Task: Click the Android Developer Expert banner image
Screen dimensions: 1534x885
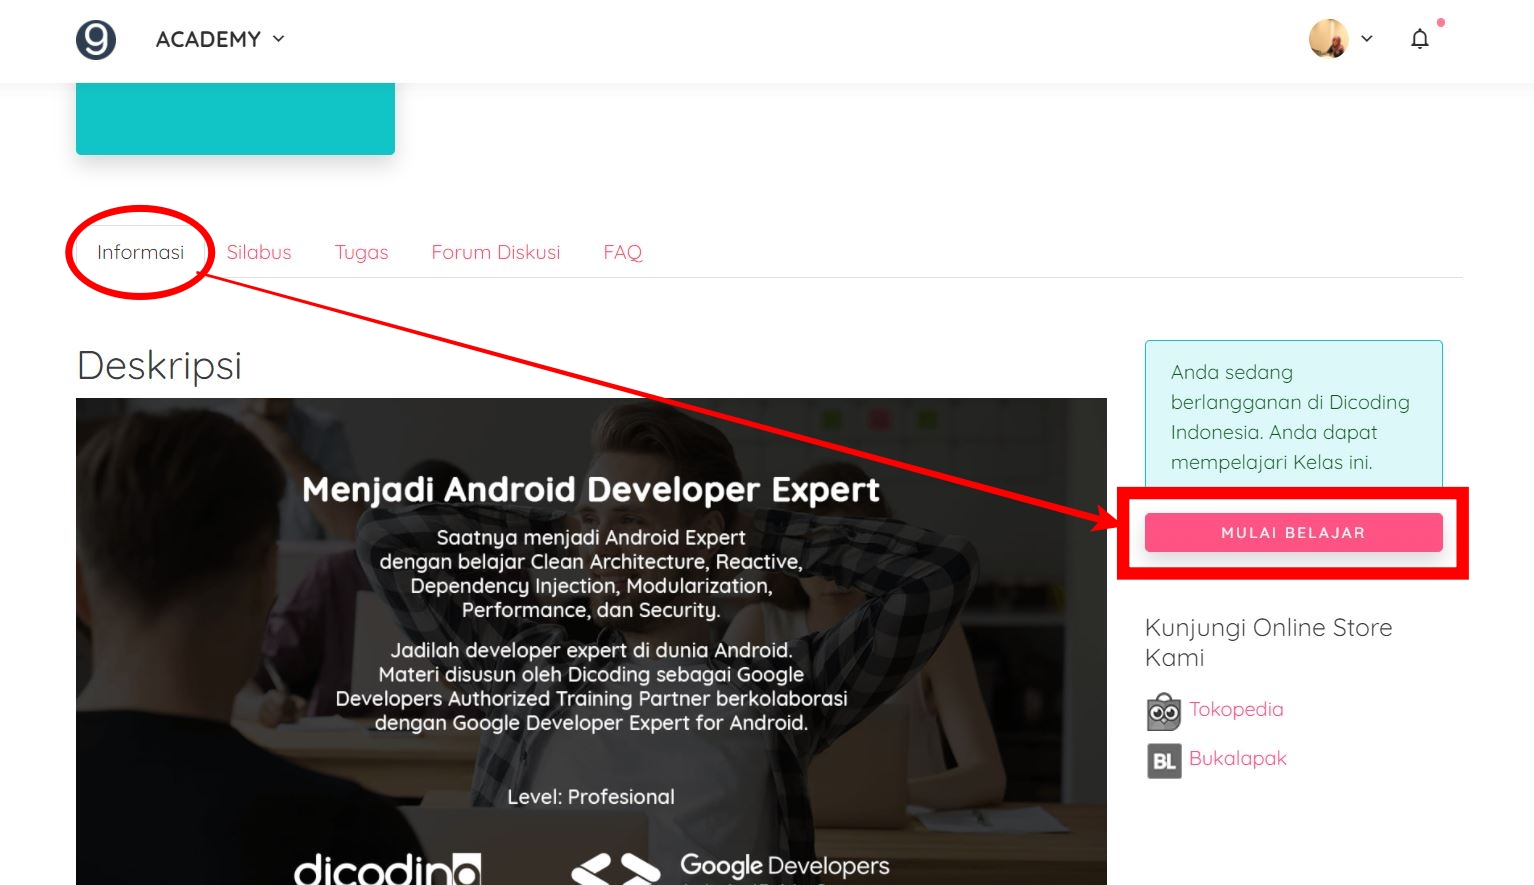Action: point(591,641)
